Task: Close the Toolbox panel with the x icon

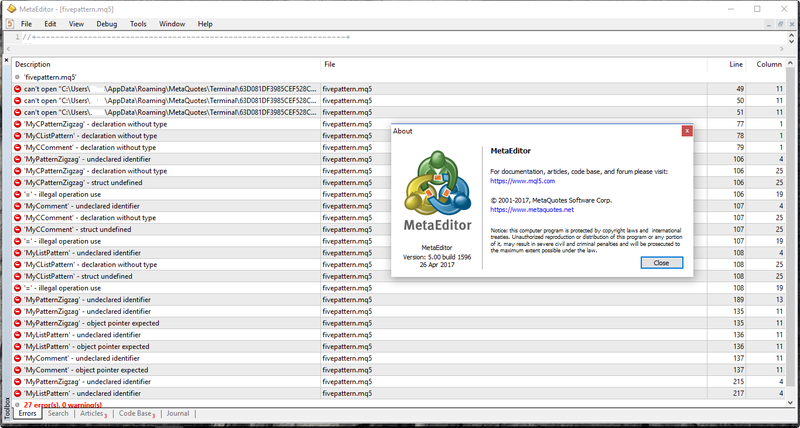Action: (7, 60)
